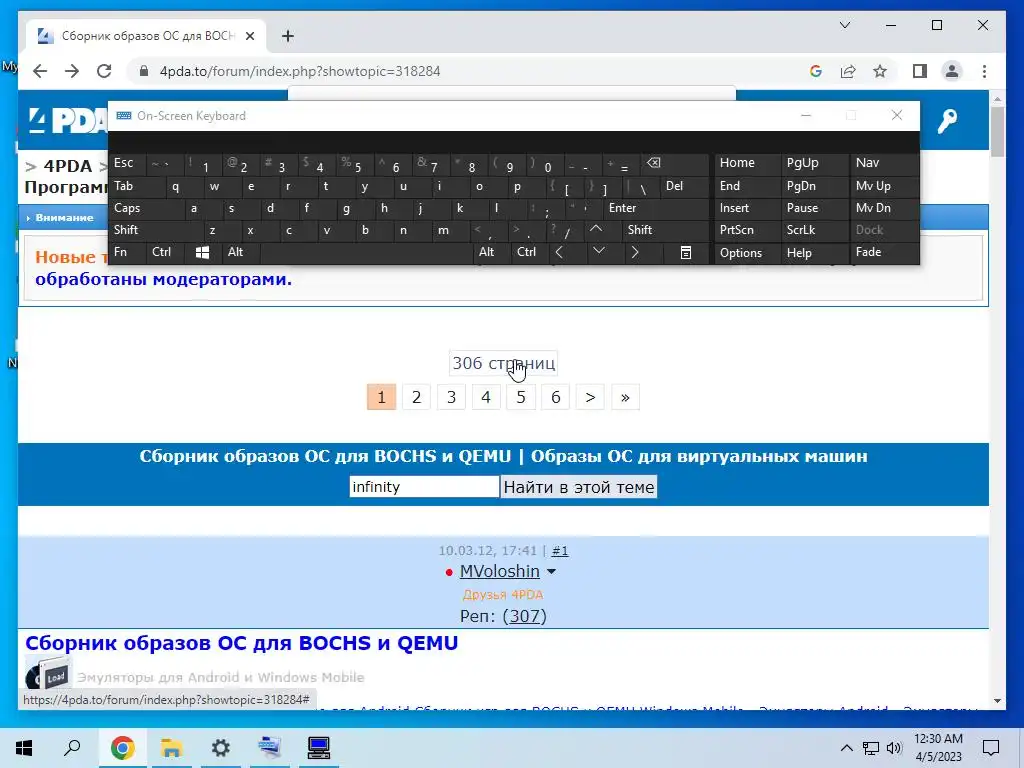Click the share page icon
This screenshot has height=768, width=1024.
(x=848, y=71)
